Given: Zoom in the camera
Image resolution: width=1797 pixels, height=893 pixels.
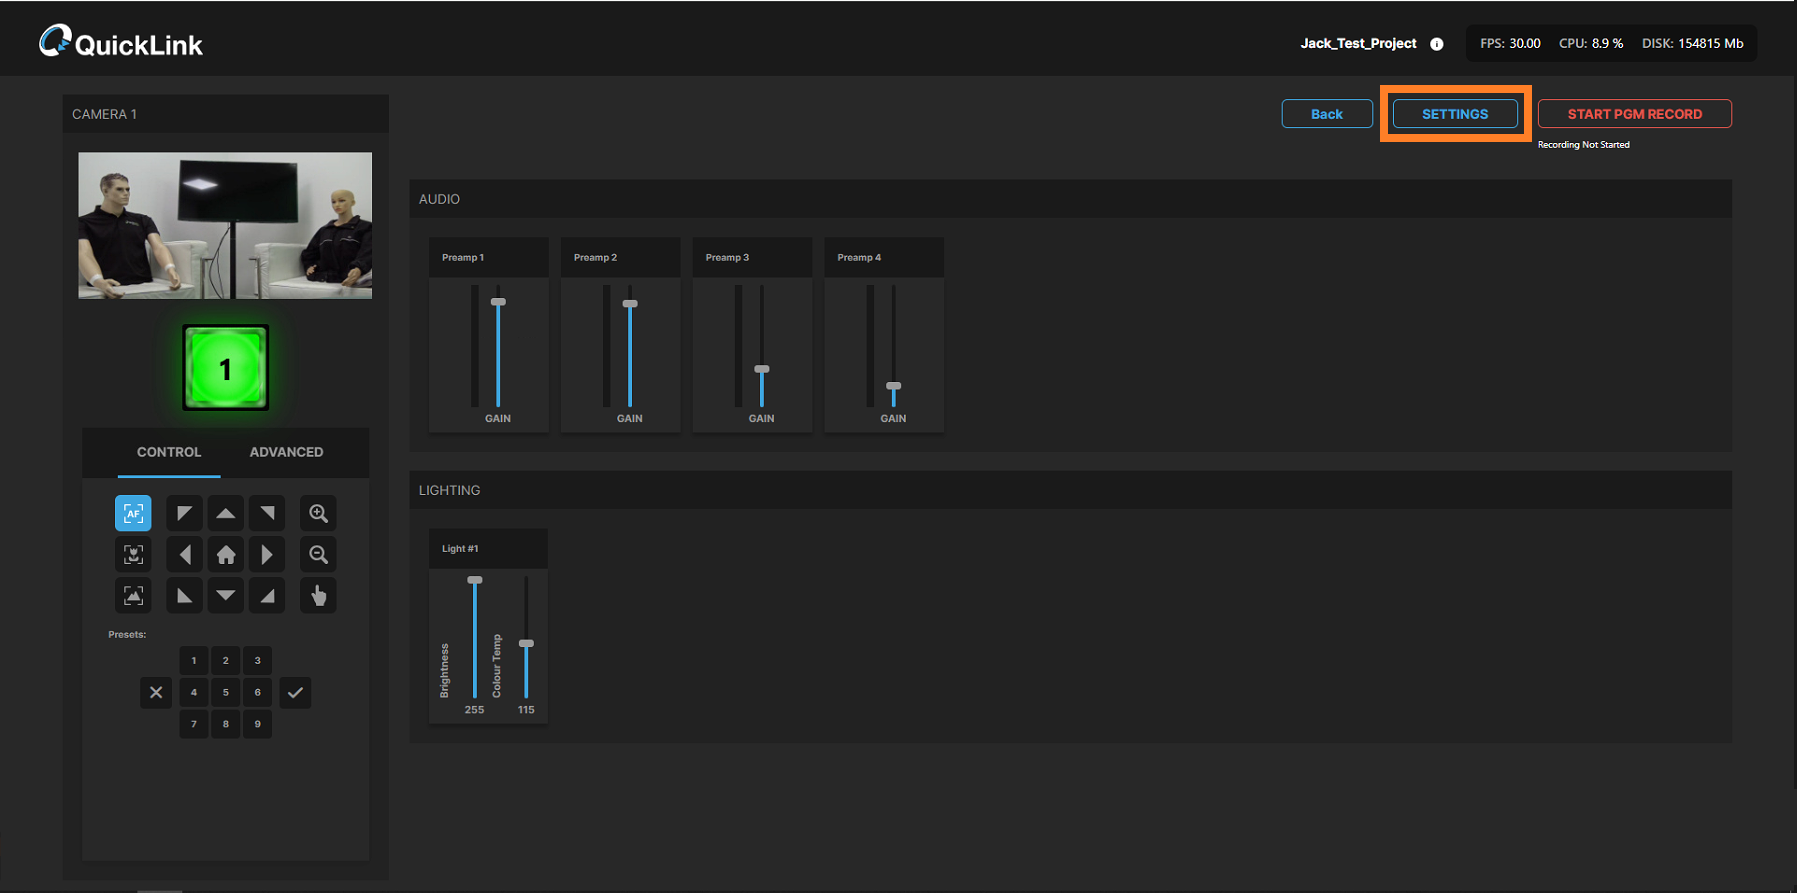Looking at the screenshot, I should point(318,514).
